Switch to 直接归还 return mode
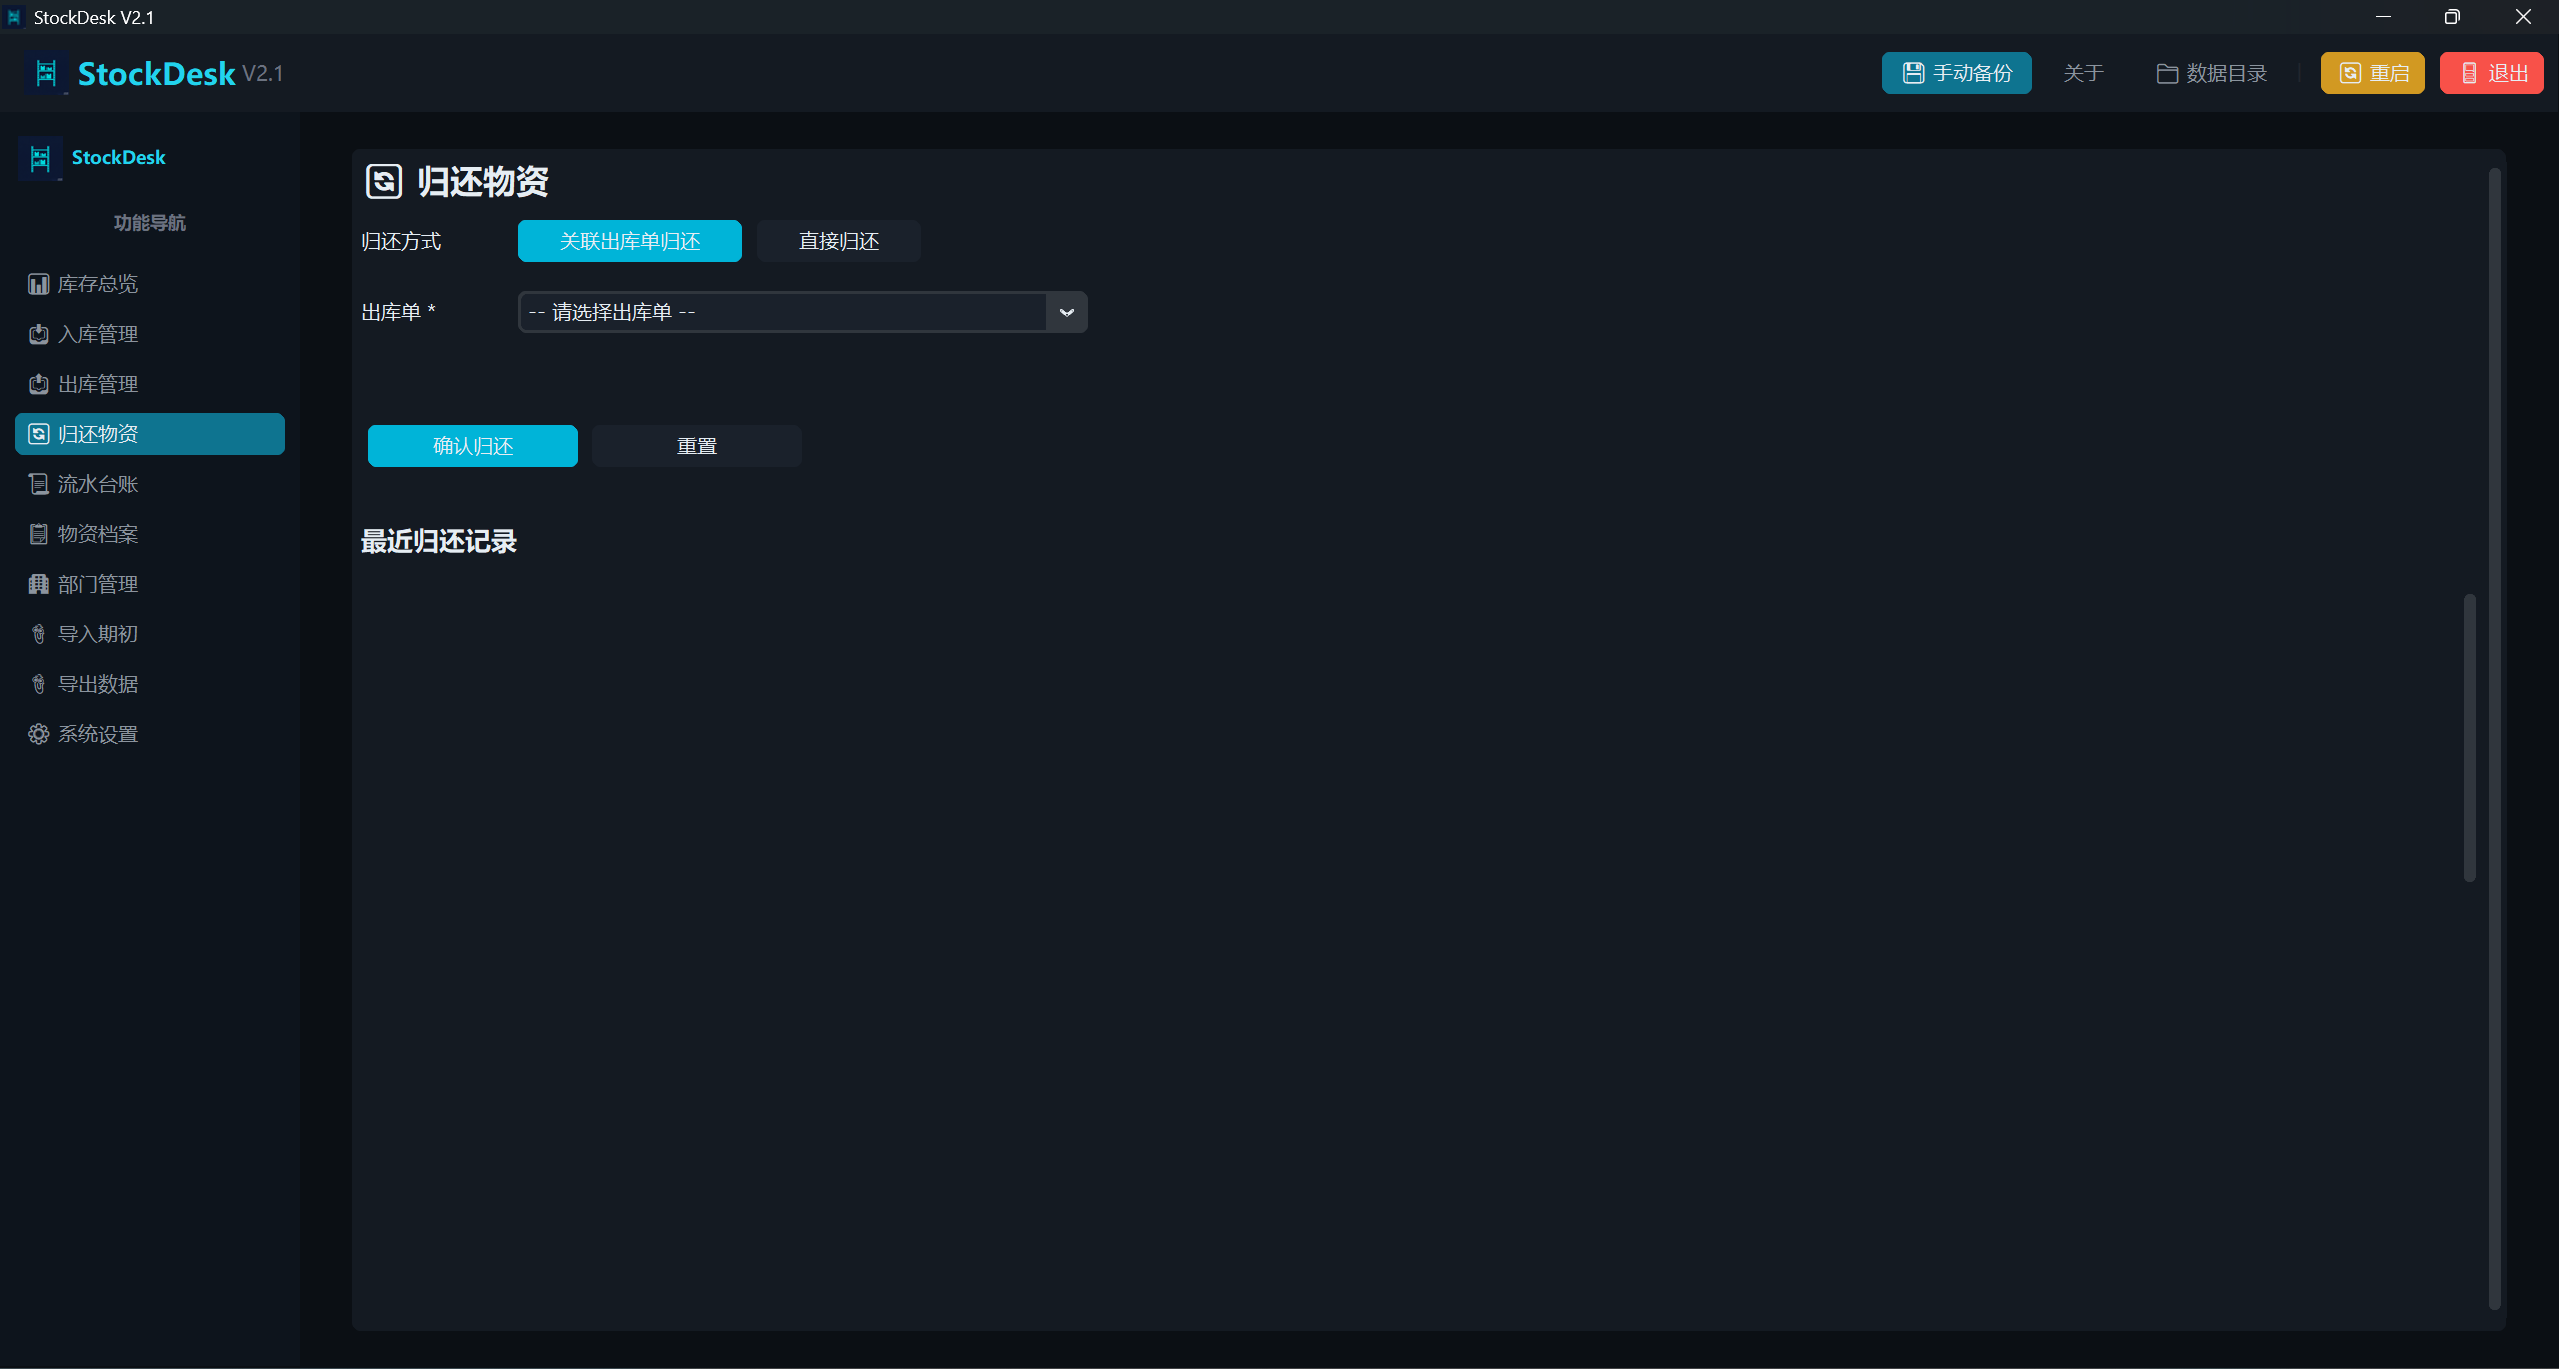Viewport: 2559px width, 1369px height. (839, 241)
